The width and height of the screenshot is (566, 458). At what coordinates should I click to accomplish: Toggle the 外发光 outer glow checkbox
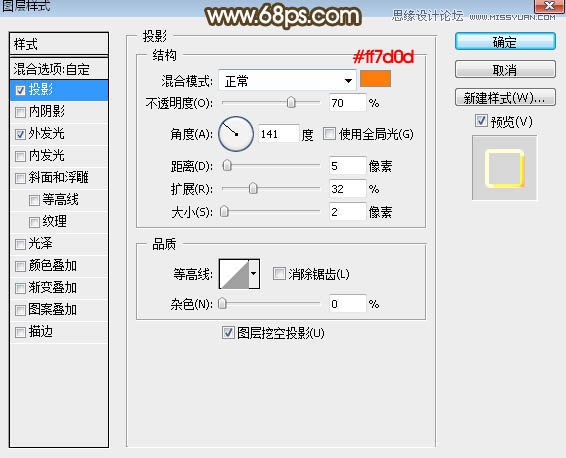click(20, 134)
